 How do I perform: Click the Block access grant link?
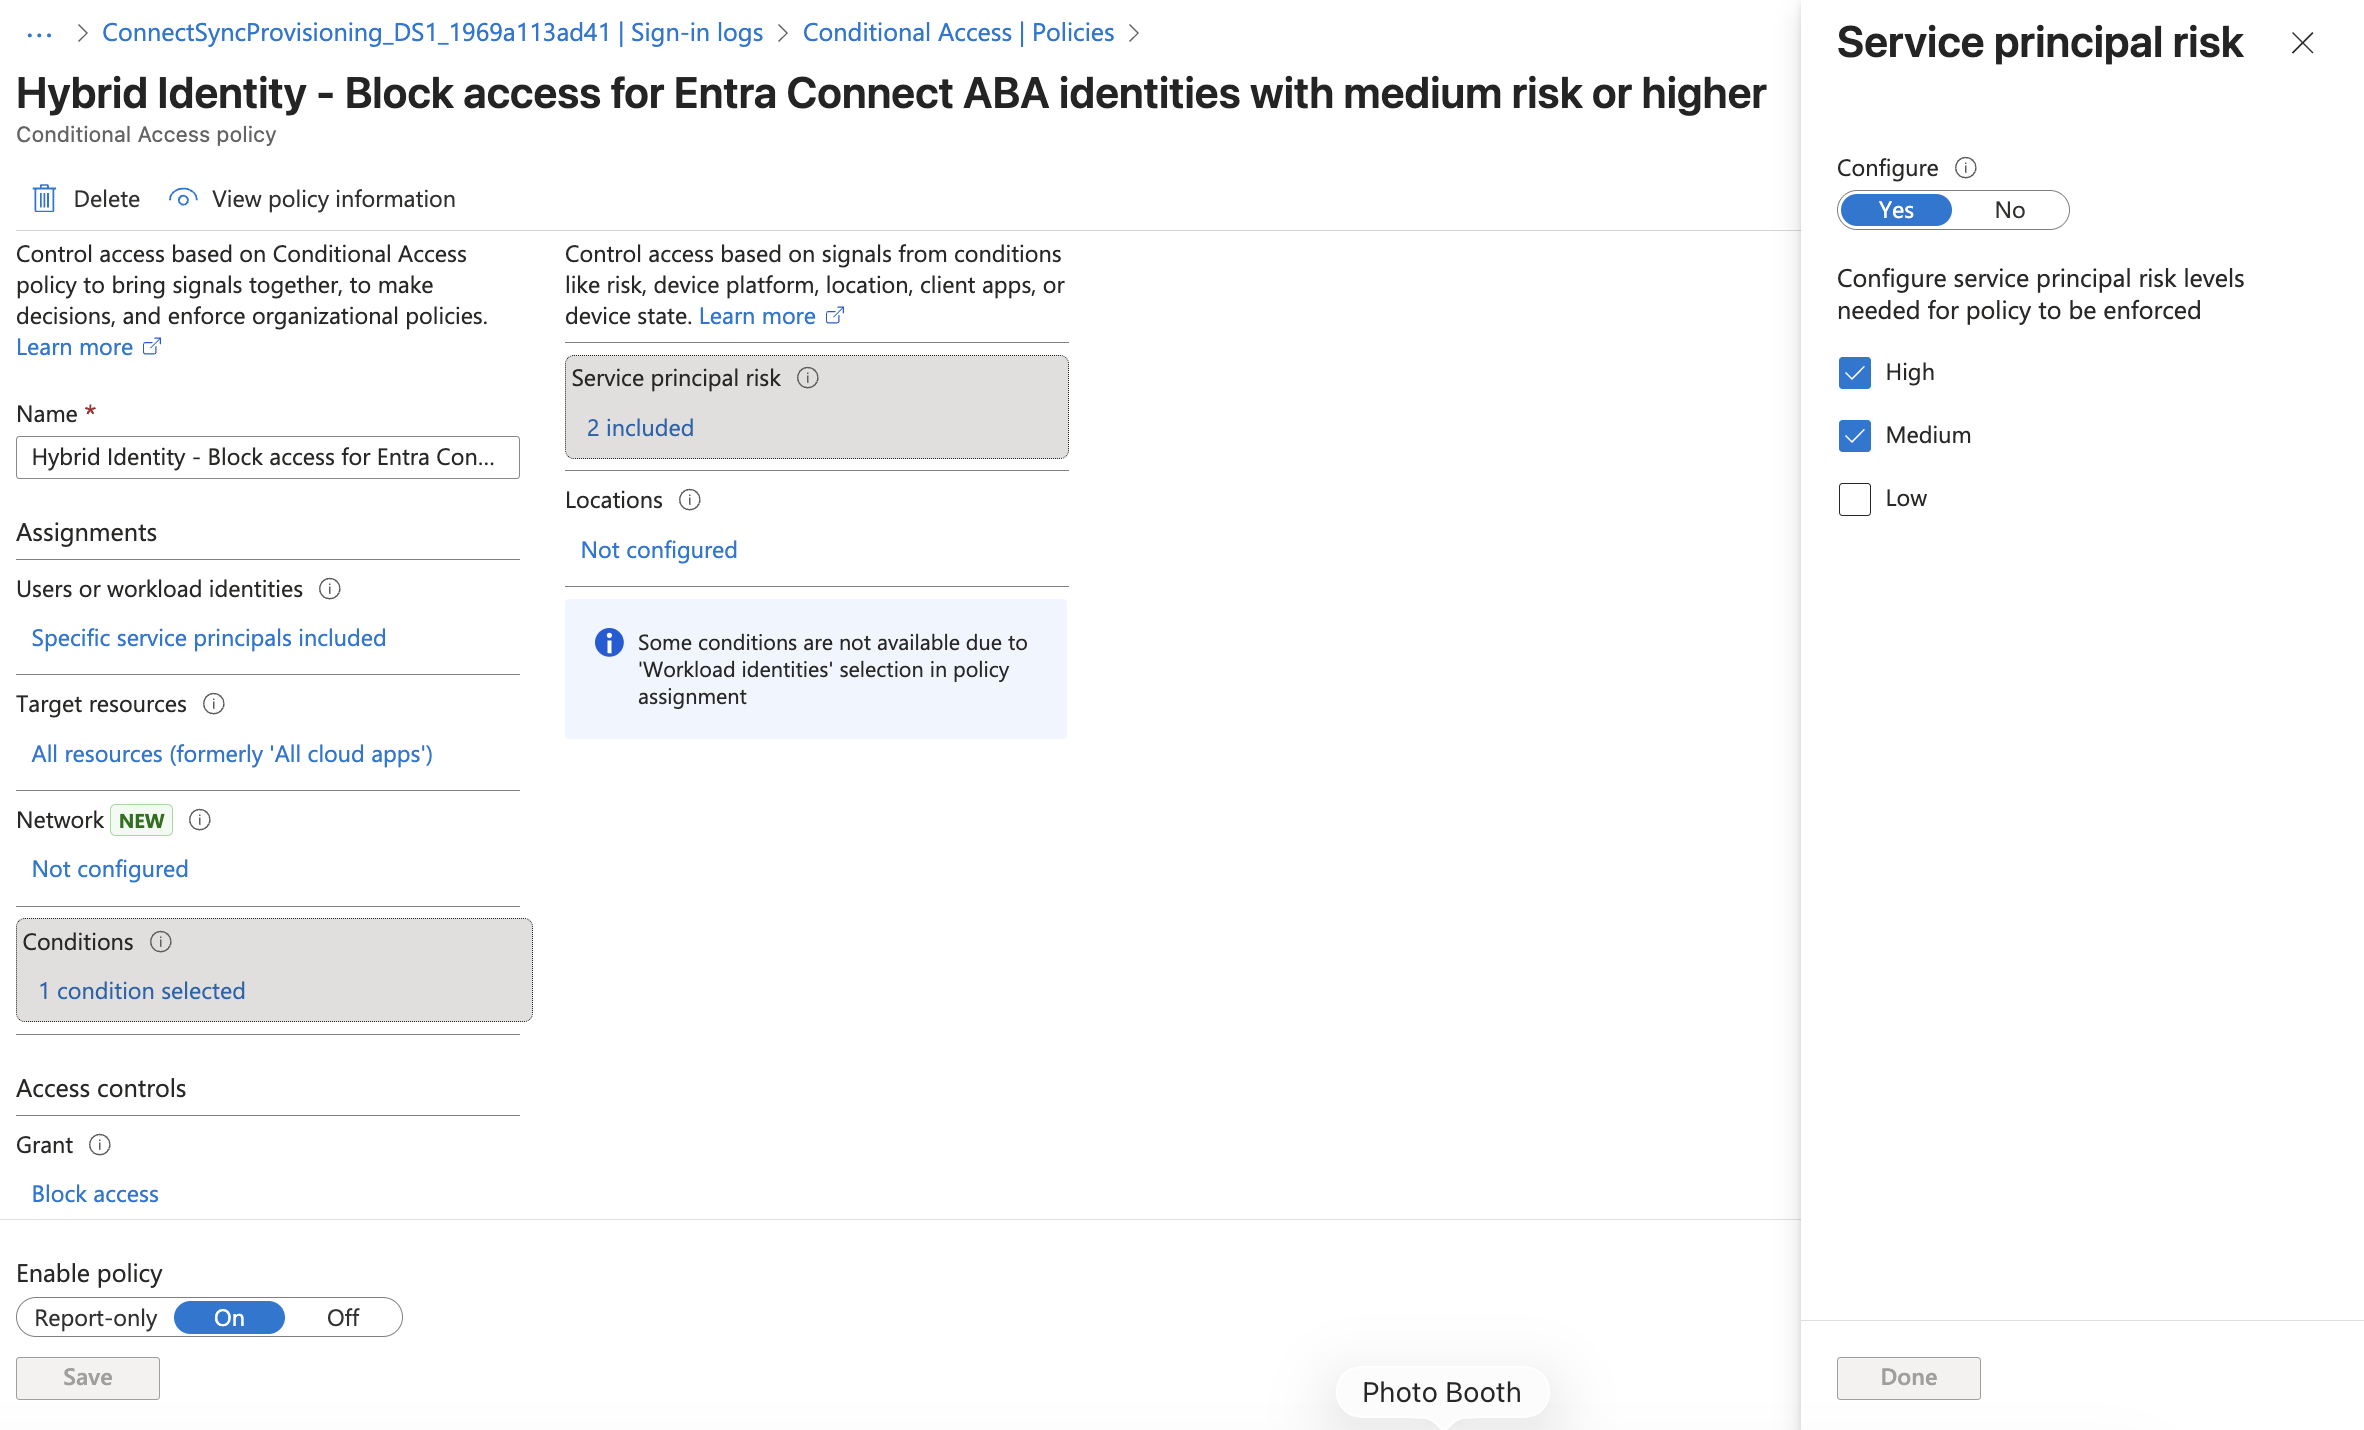tap(95, 1194)
